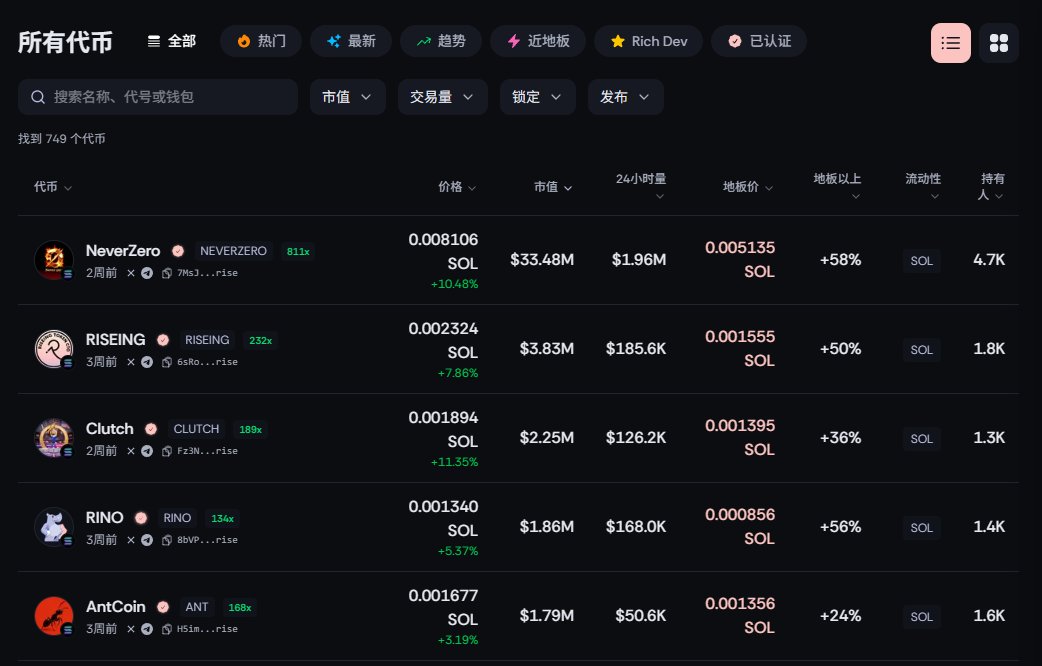Sort by 代币 column header
Image resolution: width=1042 pixels, height=666 pixels.
(53, 187)
